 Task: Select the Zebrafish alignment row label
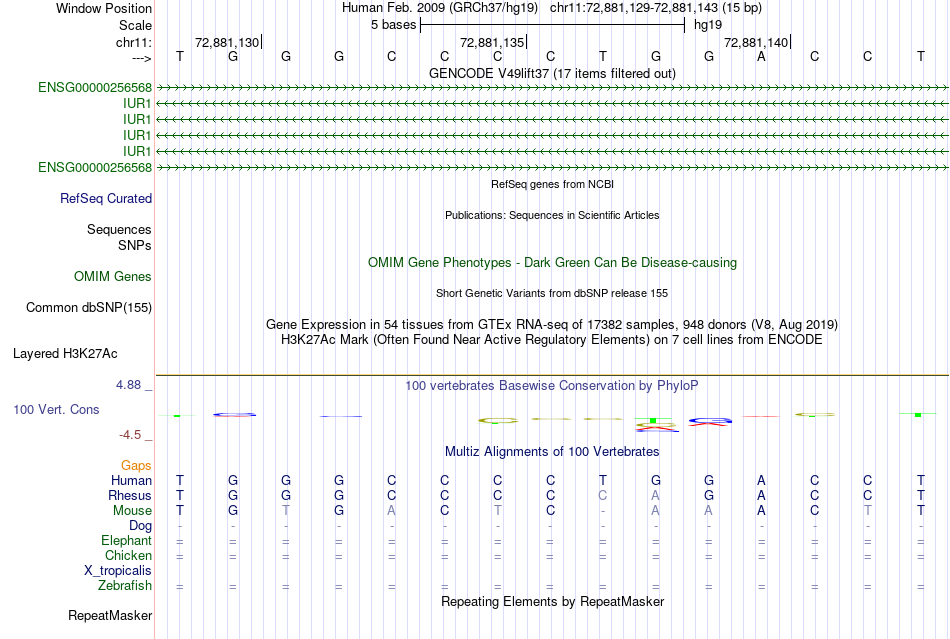pyautogui.click(x=125, y=586)
